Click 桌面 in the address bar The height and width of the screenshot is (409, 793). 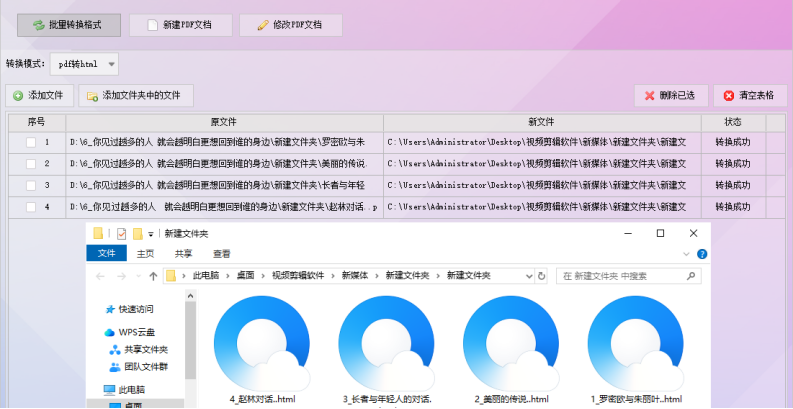point(246,276)
